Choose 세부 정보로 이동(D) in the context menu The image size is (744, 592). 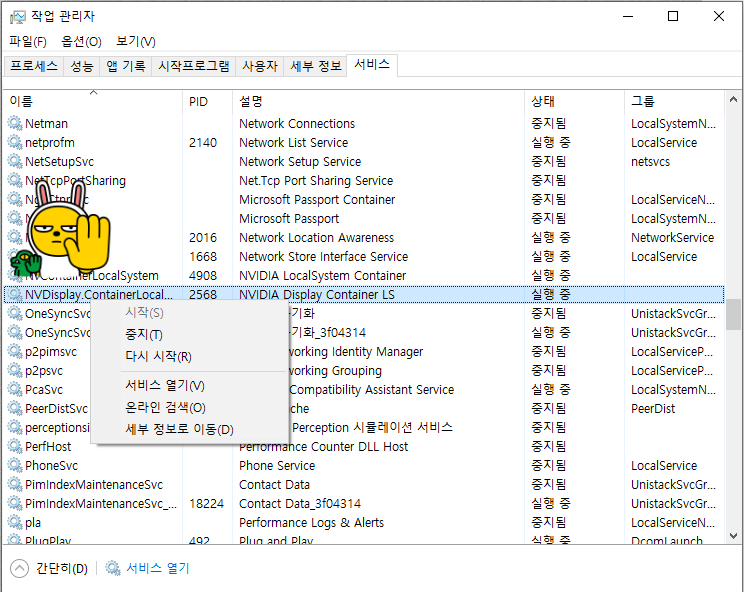click(190, 429)
